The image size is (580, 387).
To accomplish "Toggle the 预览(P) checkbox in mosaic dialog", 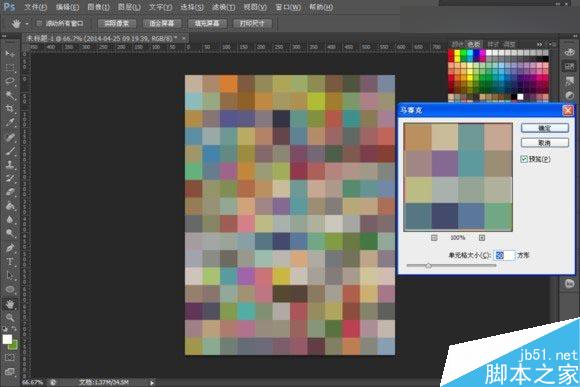I will (524, 159).
